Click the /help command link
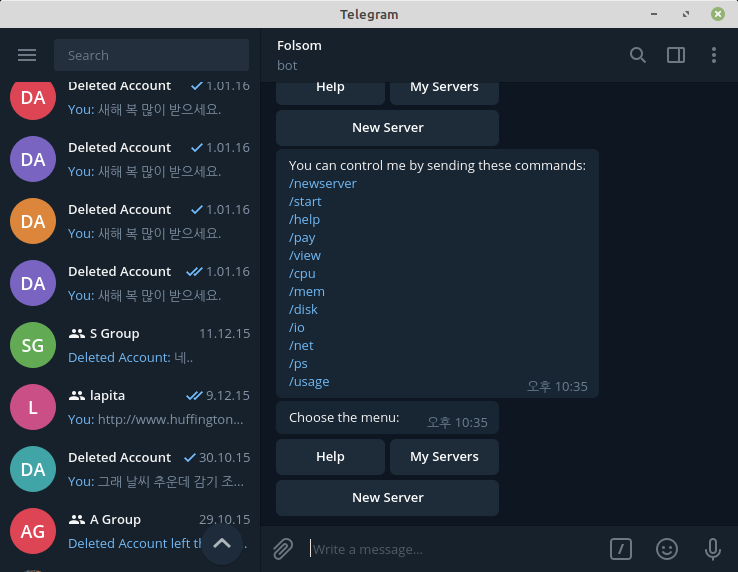 [x=304, y=219]
